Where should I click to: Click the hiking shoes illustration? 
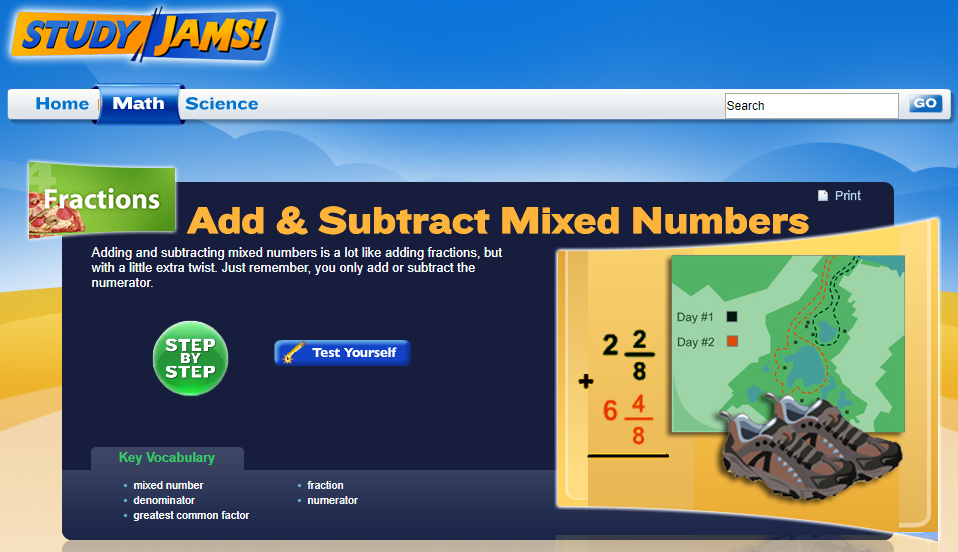810,446
